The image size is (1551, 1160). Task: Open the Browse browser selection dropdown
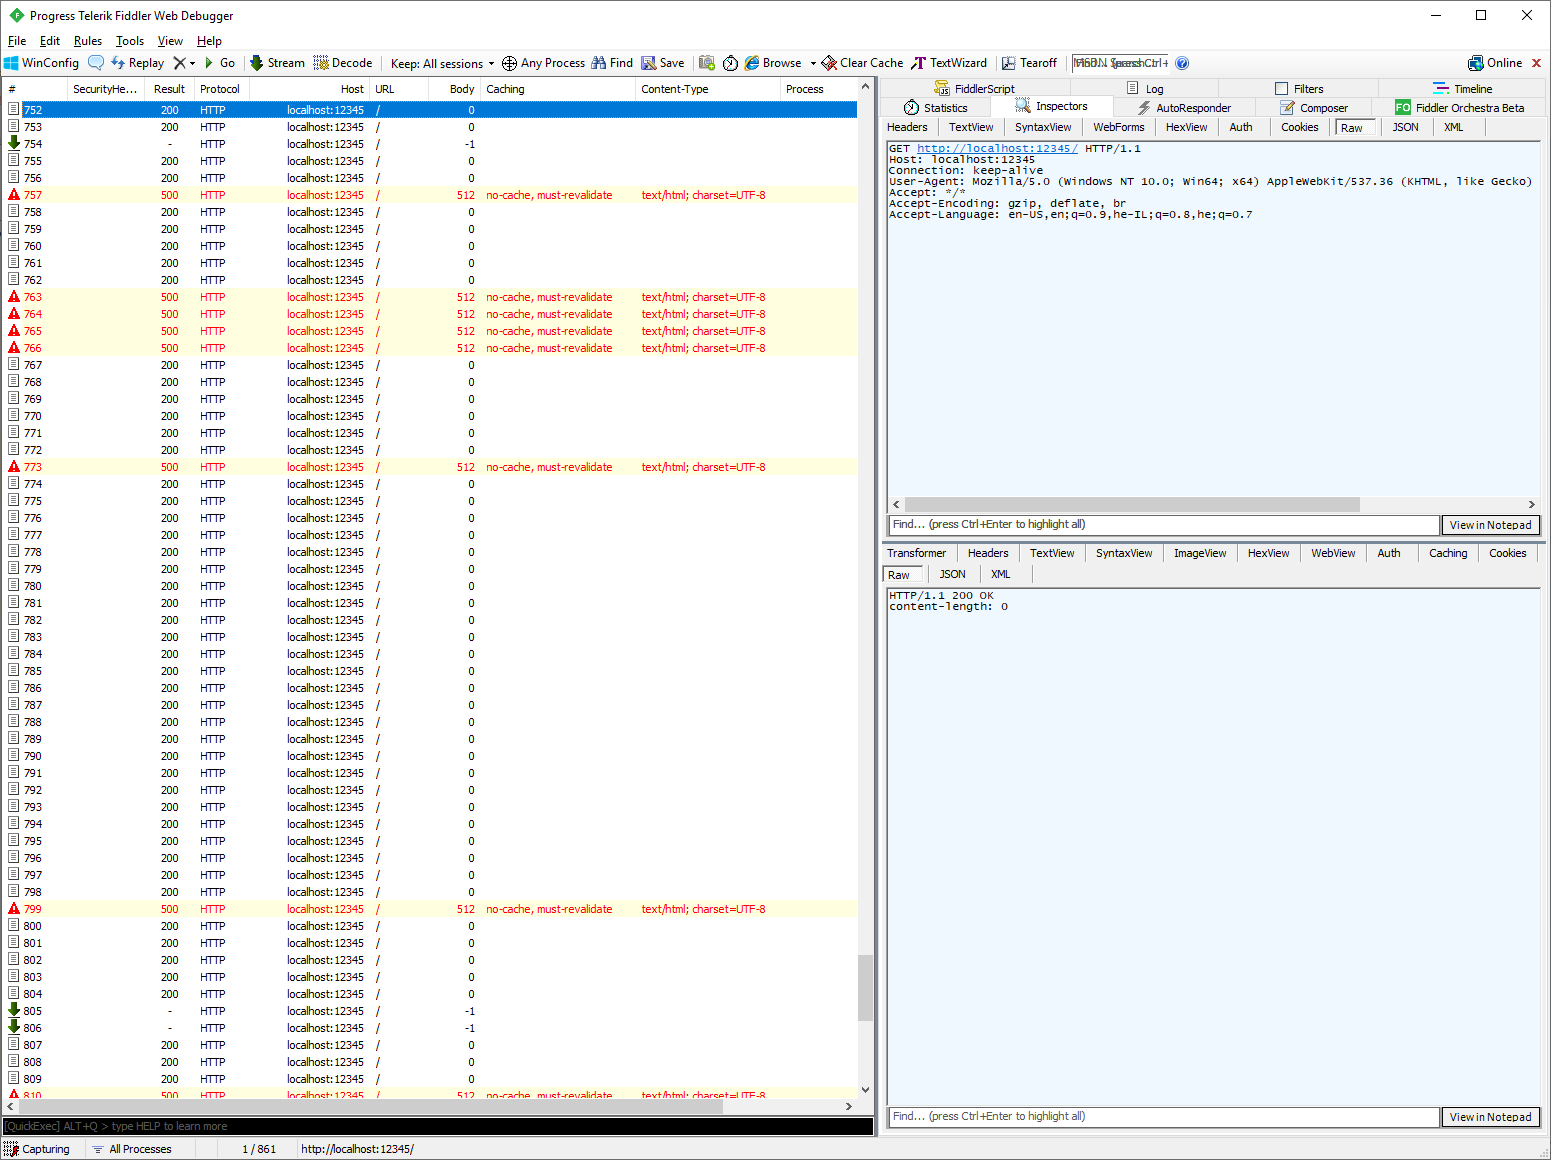pyautogui.click(x=814, y=62)
